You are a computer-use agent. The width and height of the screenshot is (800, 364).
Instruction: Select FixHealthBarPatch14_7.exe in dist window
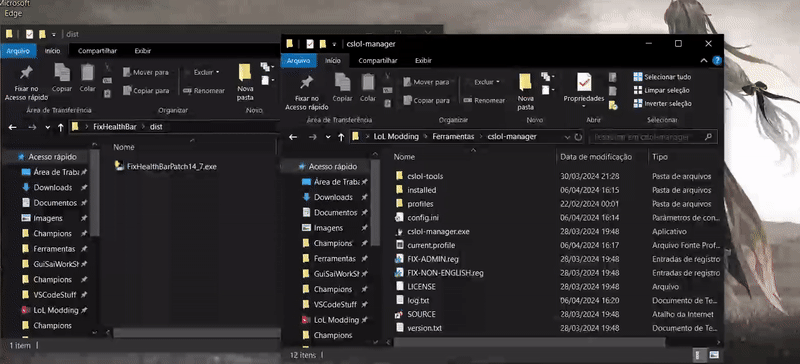click(166, 166)
